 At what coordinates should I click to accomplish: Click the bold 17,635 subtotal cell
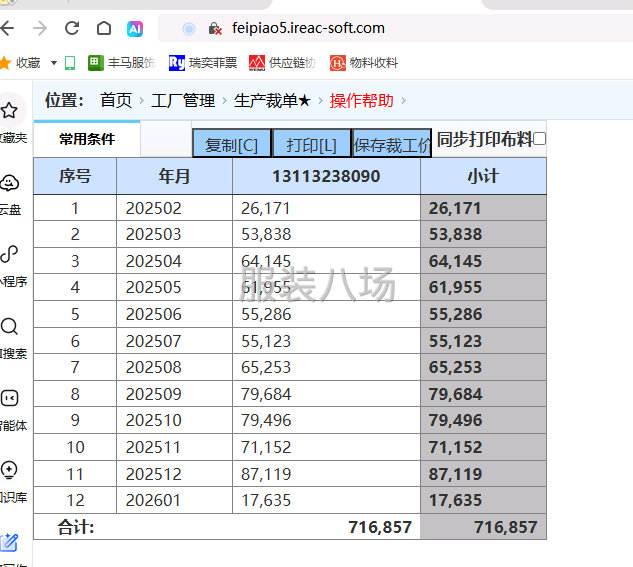(x=483, y=500)
